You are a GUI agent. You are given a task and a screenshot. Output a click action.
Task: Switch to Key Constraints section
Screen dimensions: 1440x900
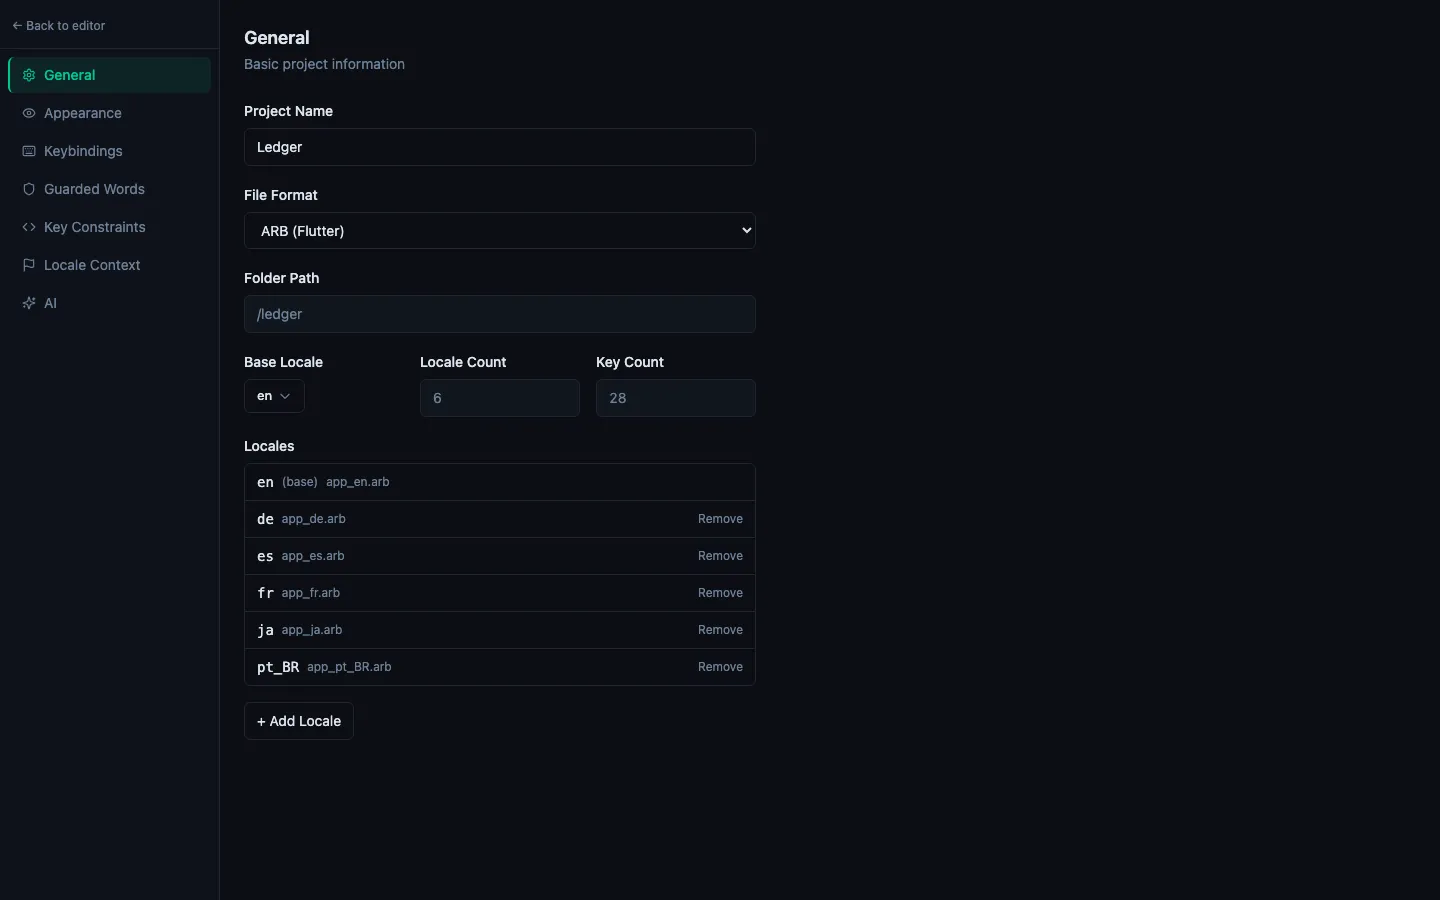pyautogui.click(x=109, y=227)
